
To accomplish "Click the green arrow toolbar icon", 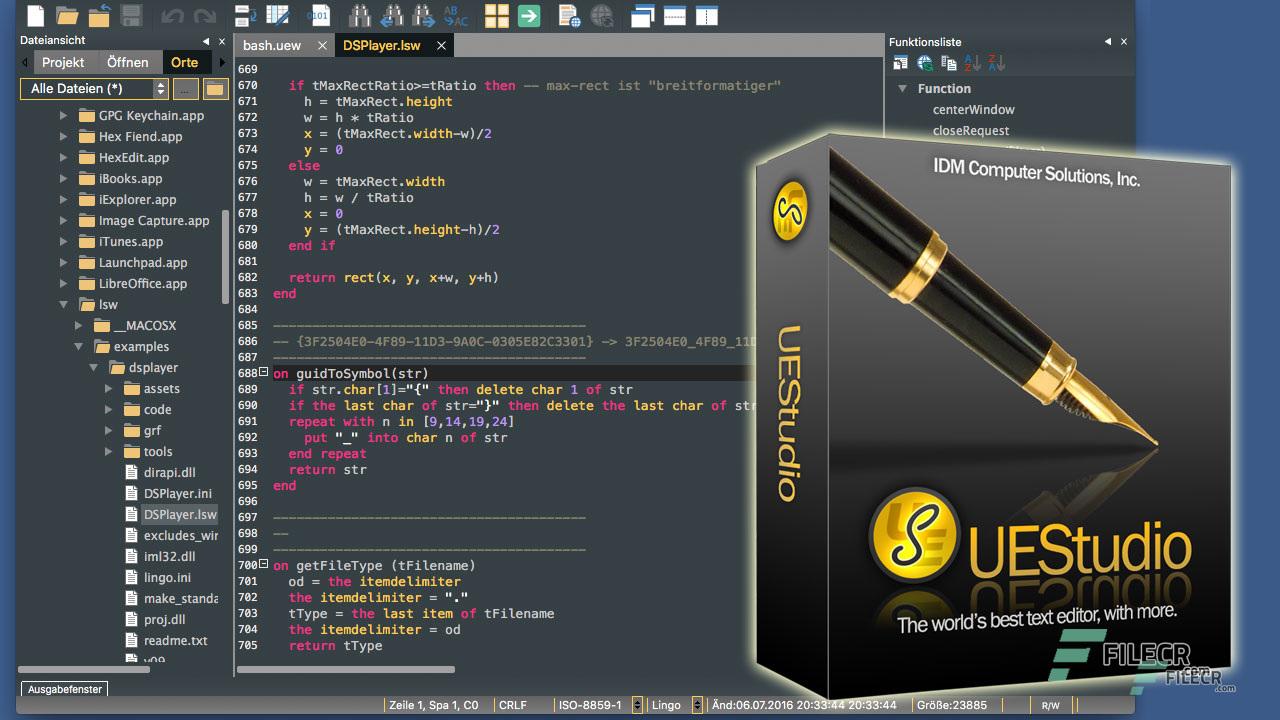I will coord(529,15).
